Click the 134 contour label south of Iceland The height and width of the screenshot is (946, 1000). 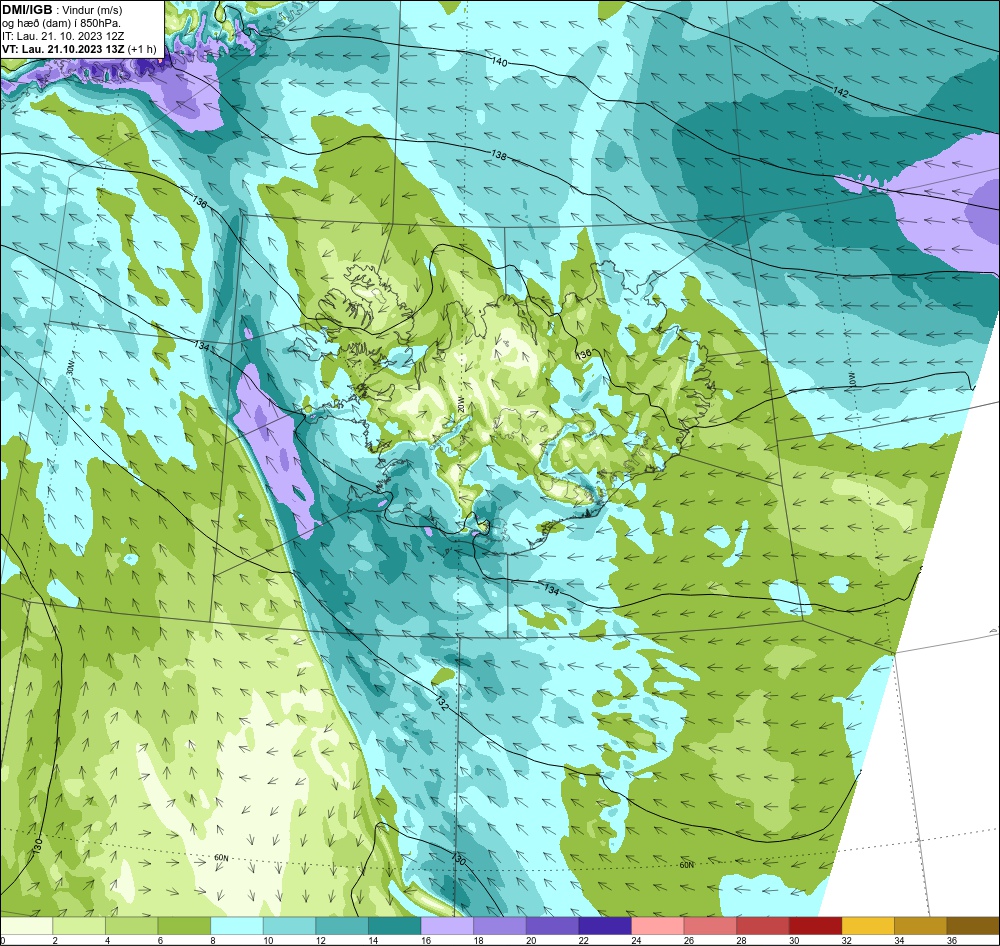pos(552,590)
